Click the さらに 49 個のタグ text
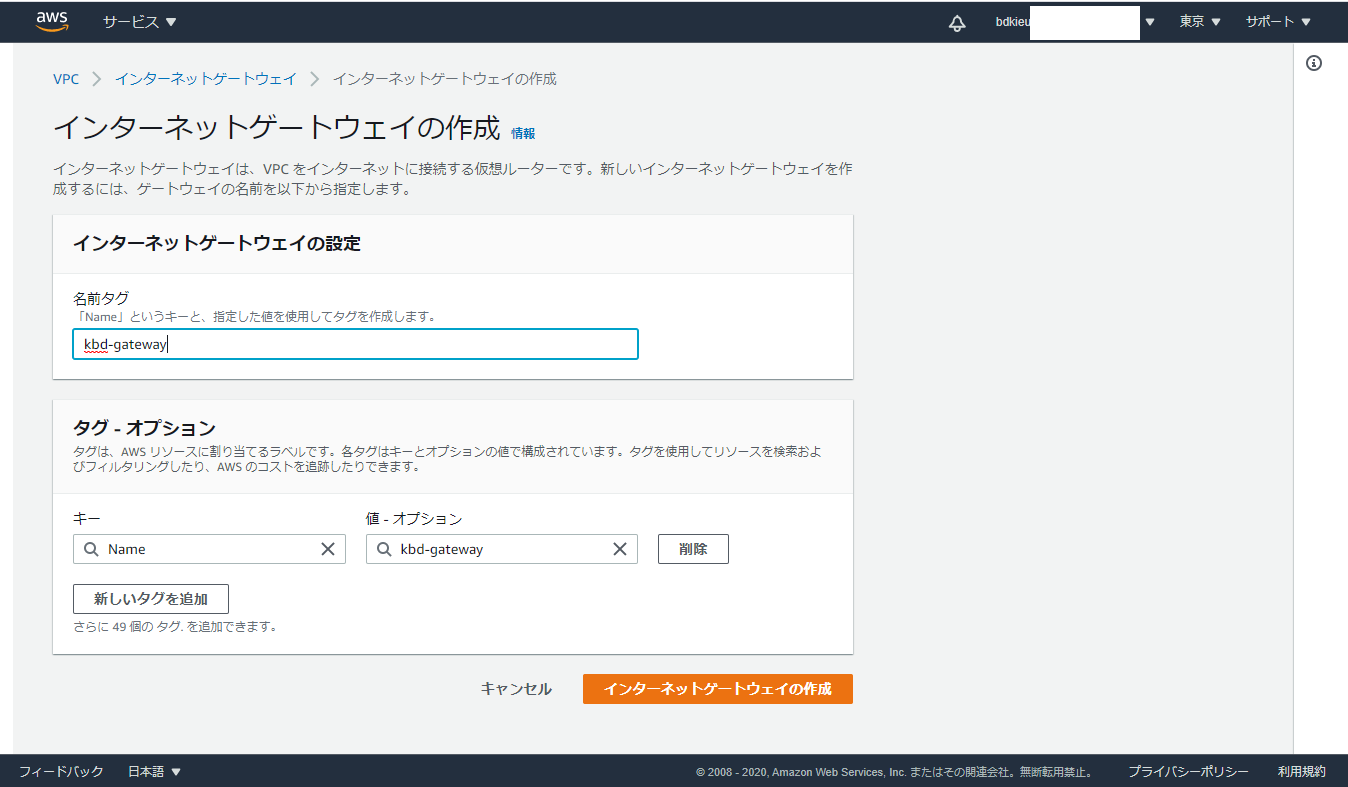Screen dimensions: 1348x787 175,627
